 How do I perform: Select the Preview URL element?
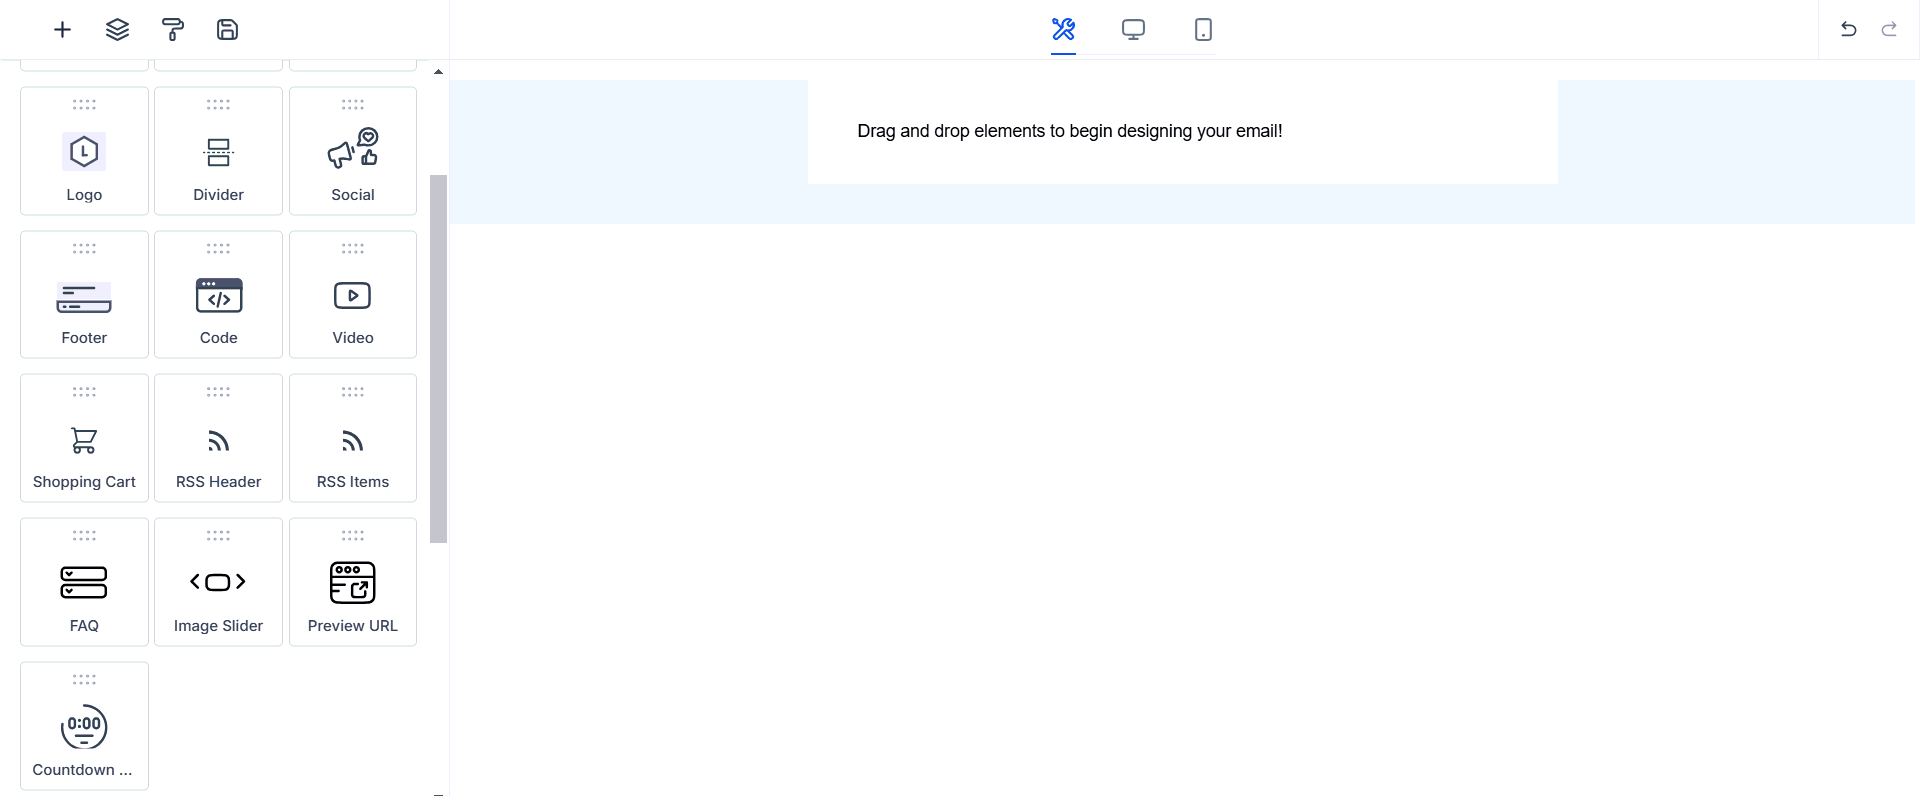pyautogui.click(x=353, y=582)
